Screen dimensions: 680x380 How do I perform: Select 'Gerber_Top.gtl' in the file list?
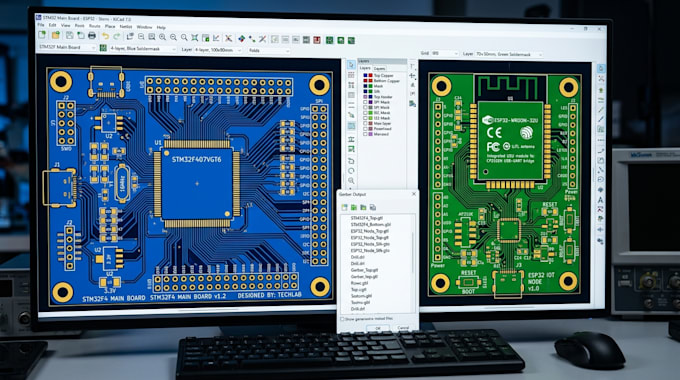point(364,270)
